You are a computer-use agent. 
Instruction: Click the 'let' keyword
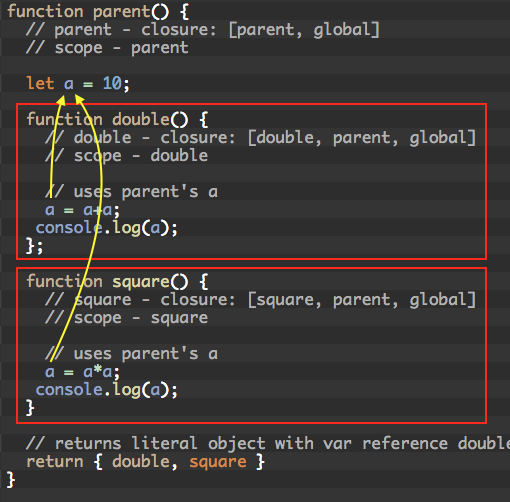click(x=40, y=83)
